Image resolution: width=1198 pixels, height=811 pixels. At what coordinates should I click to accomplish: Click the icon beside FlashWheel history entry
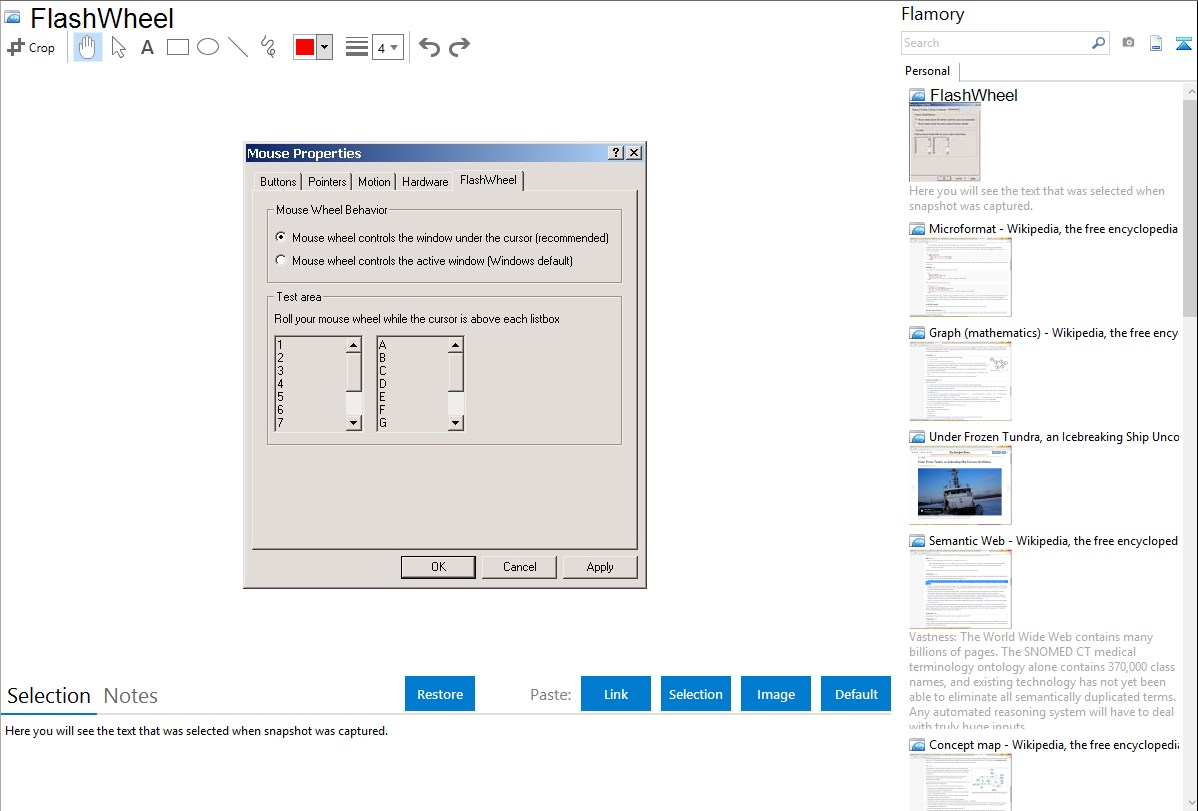917,96
